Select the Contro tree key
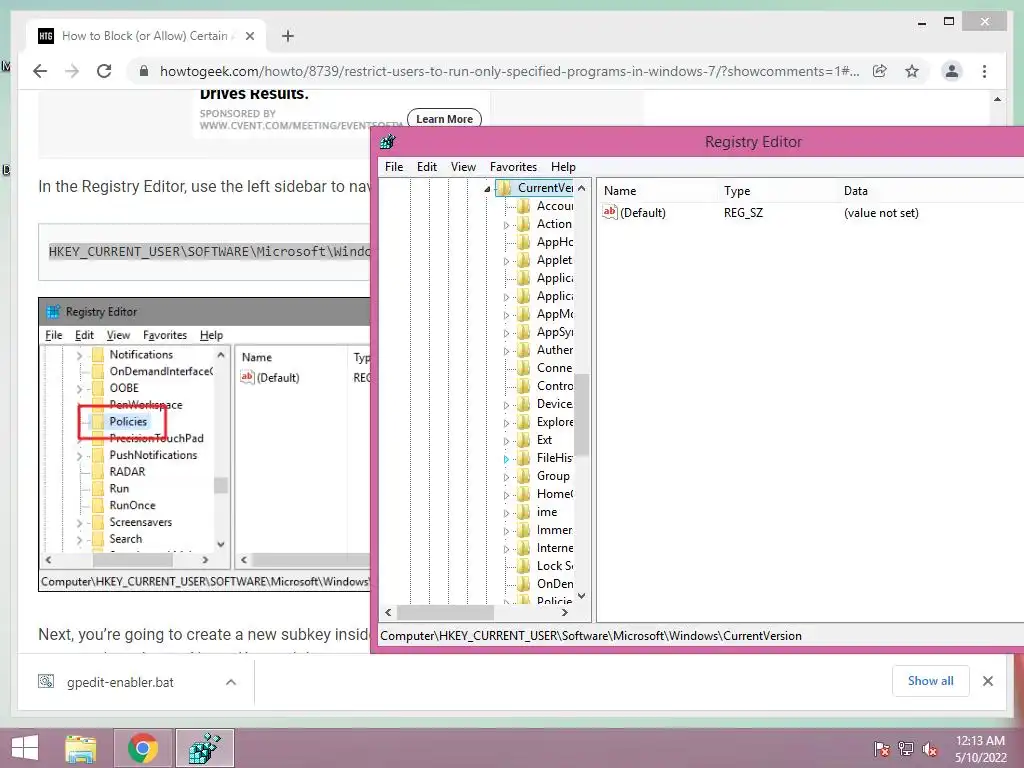The width and height of the screenshot is (1024, 768). click(554, 386)
